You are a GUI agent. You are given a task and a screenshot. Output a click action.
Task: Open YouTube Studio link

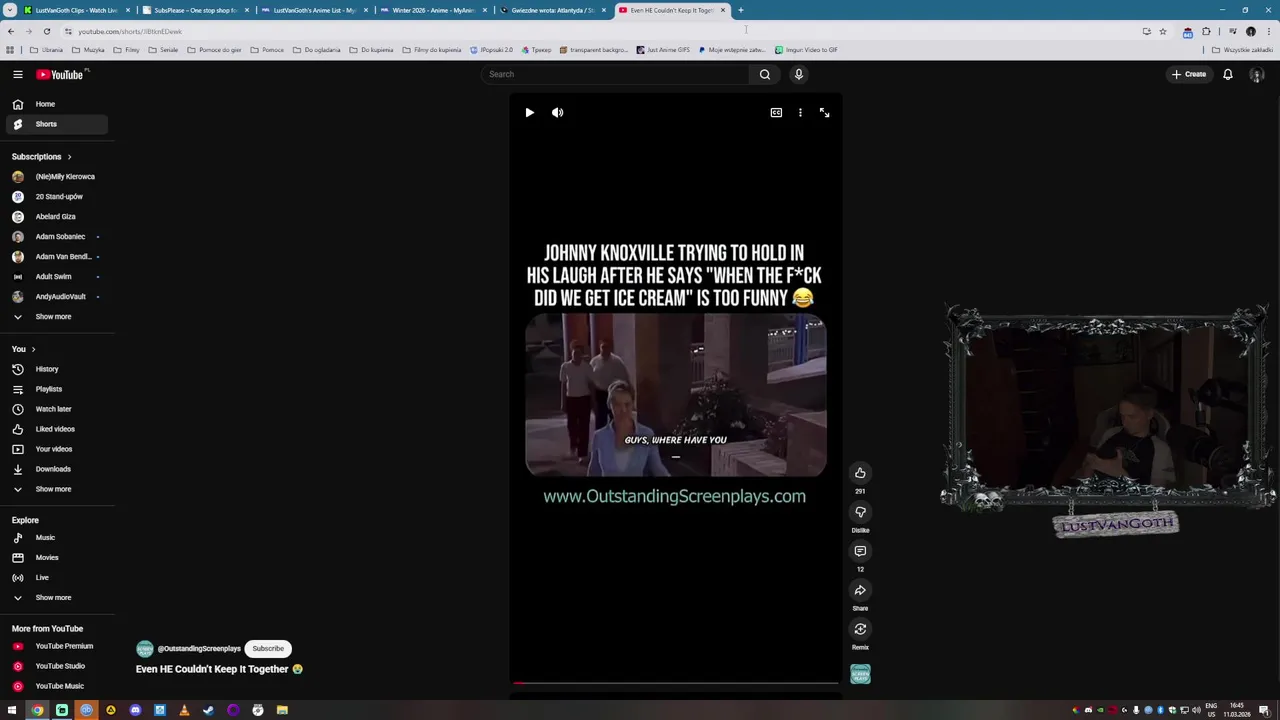coord(56,666)
